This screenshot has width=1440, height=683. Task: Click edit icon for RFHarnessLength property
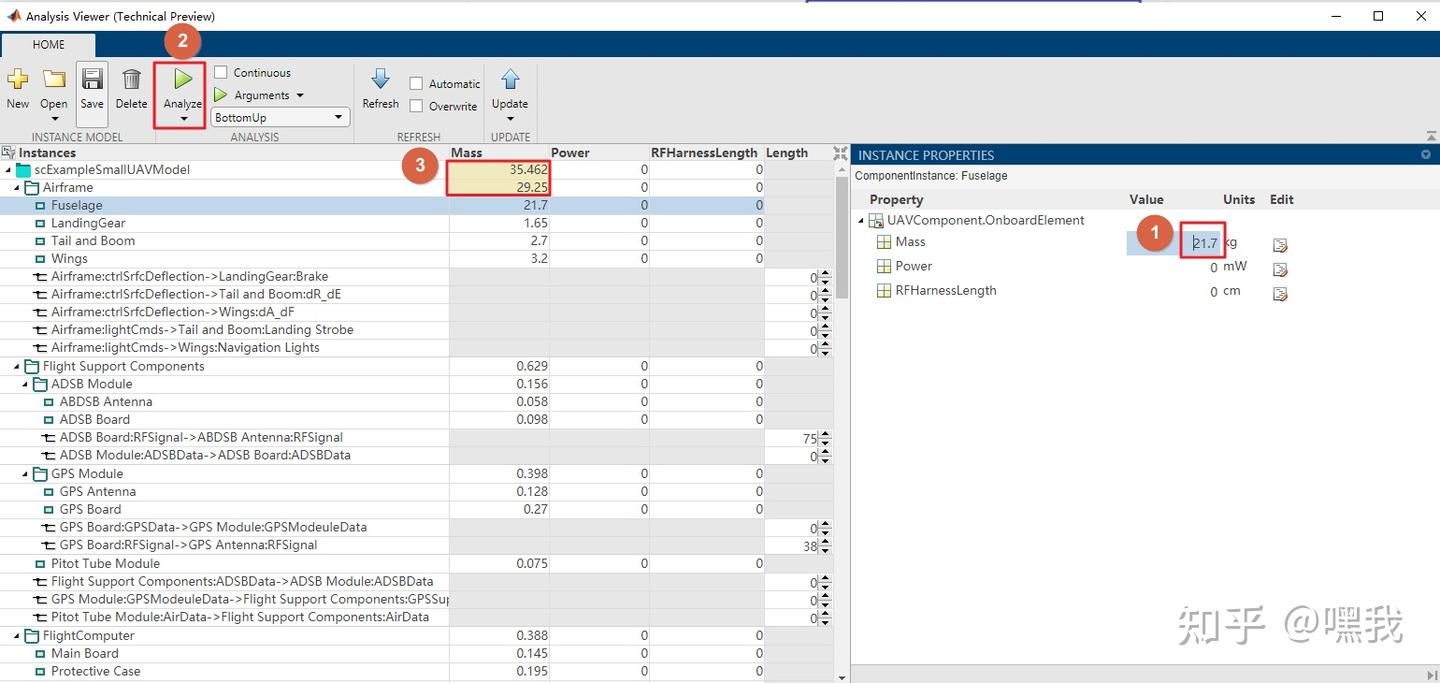1280,293
